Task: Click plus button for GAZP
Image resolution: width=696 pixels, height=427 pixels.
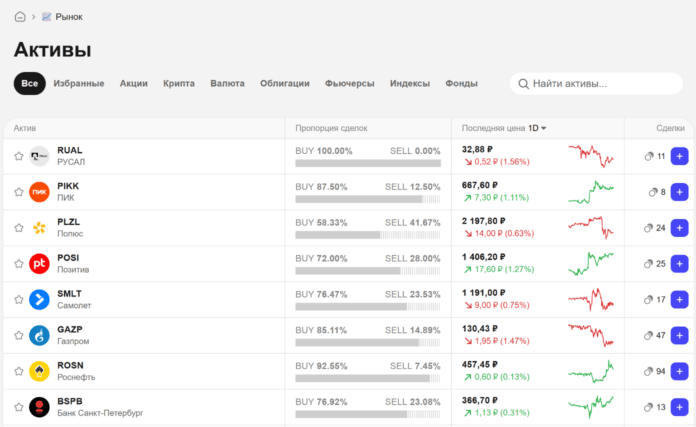Action: pyautogui.click(x=679, y=336)
